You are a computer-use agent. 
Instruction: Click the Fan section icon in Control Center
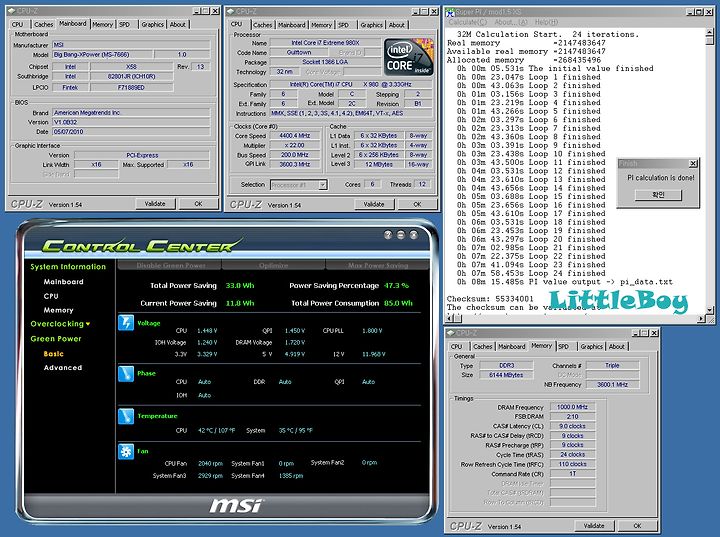[x=126, y=452]
